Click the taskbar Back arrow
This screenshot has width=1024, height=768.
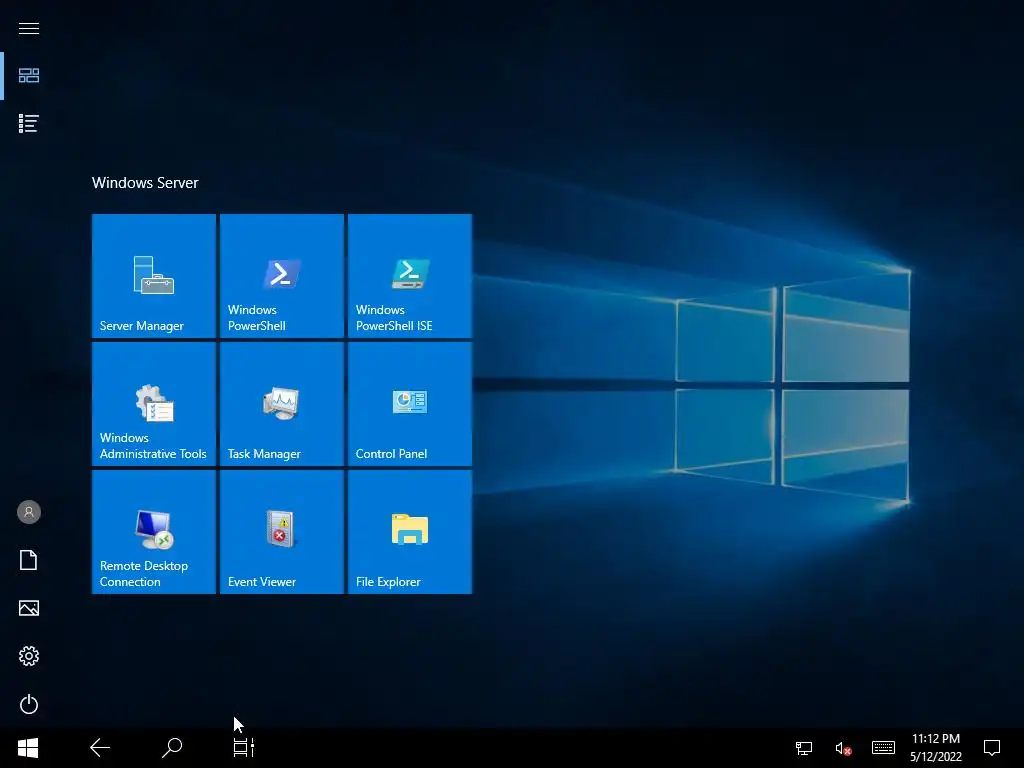click(x=100, y=748)
